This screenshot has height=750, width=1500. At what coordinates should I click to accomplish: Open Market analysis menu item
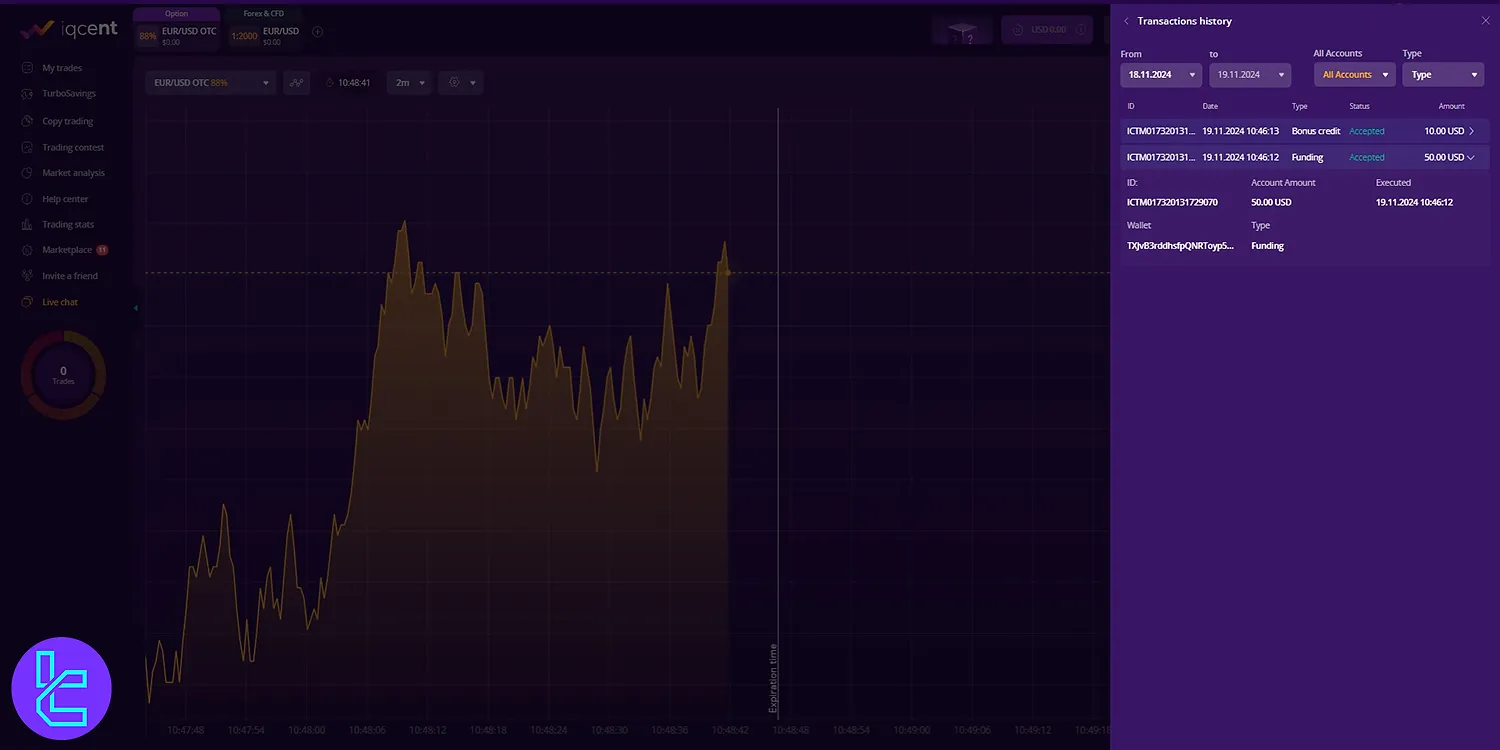73,173
